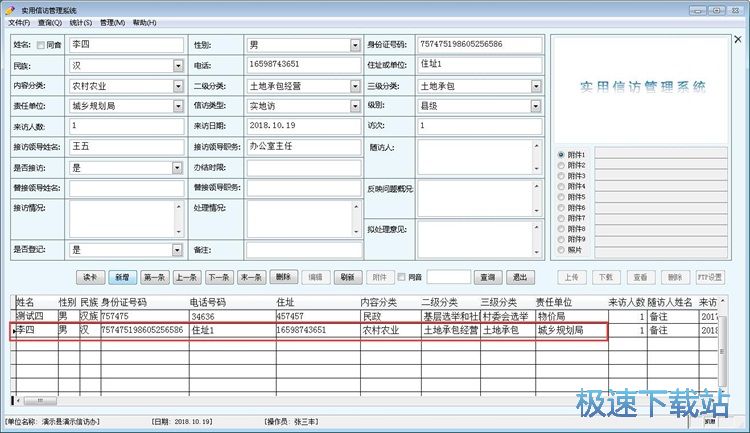Open the 文件(F) menu

click(x=19, y=22)
